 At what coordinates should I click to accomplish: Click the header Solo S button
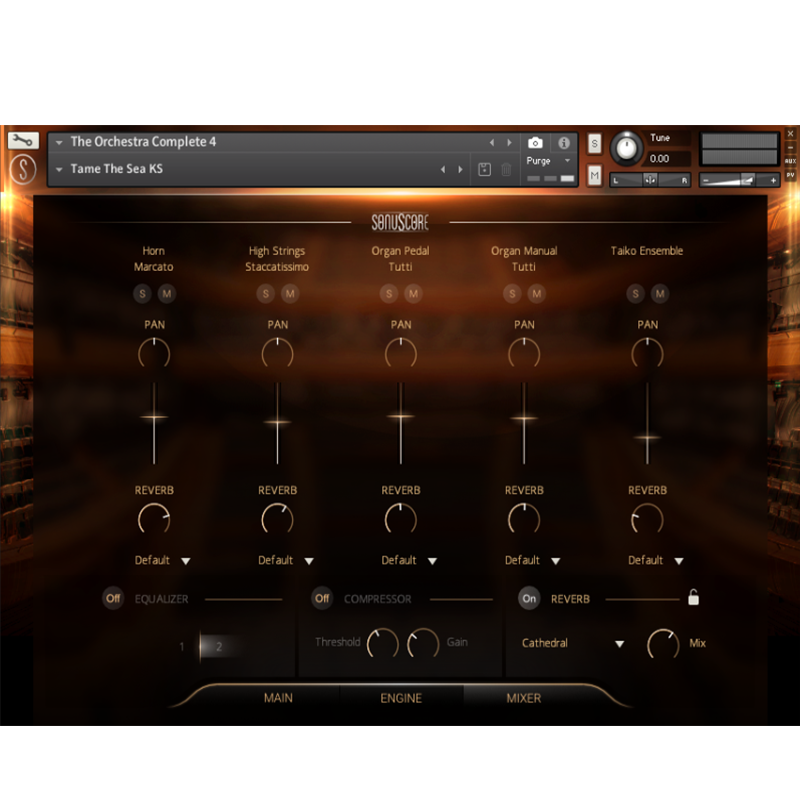(x=594, y=143)
